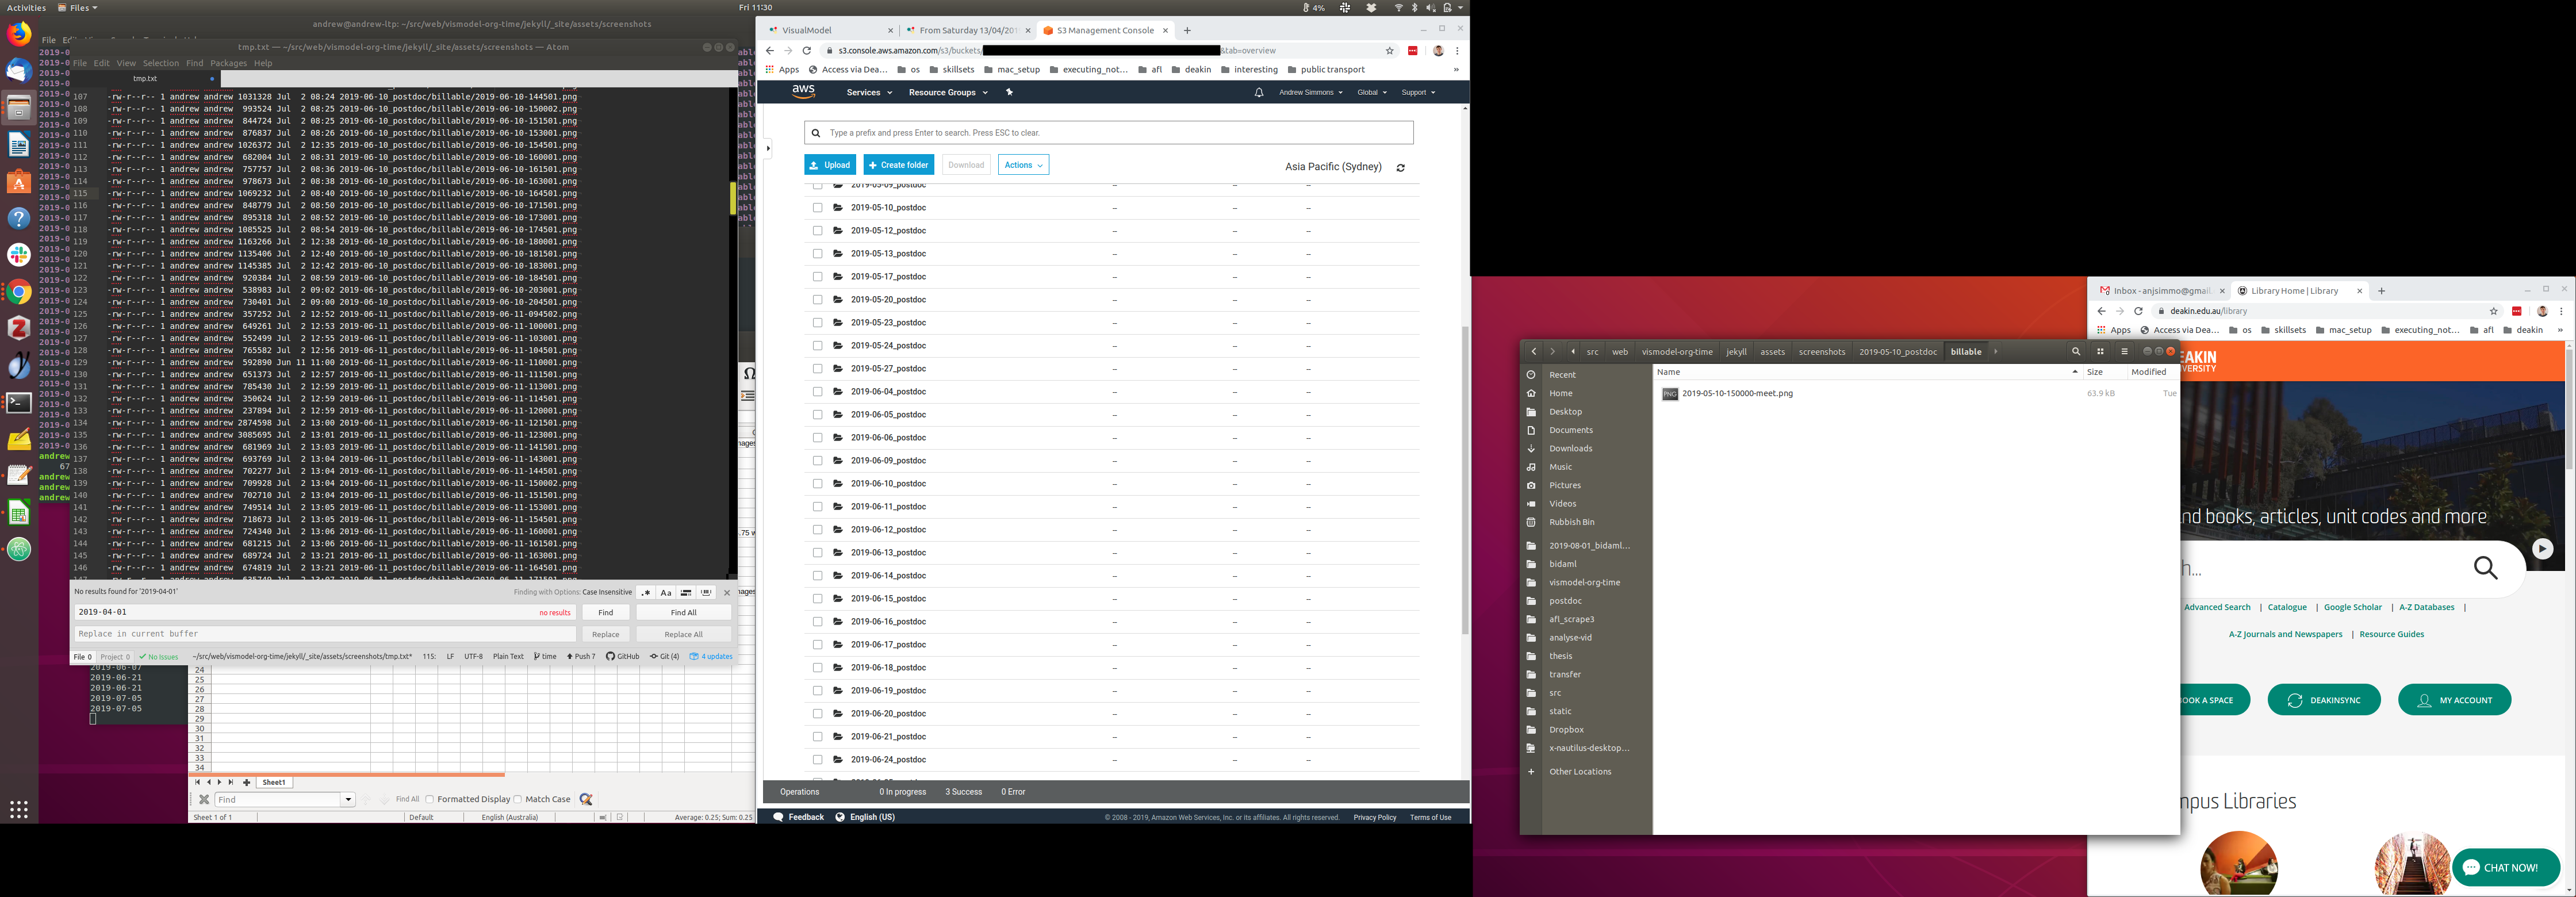Select the 2019-06-10_postdoc folder checkbox
2576x897 pixels.
point(817,484)
